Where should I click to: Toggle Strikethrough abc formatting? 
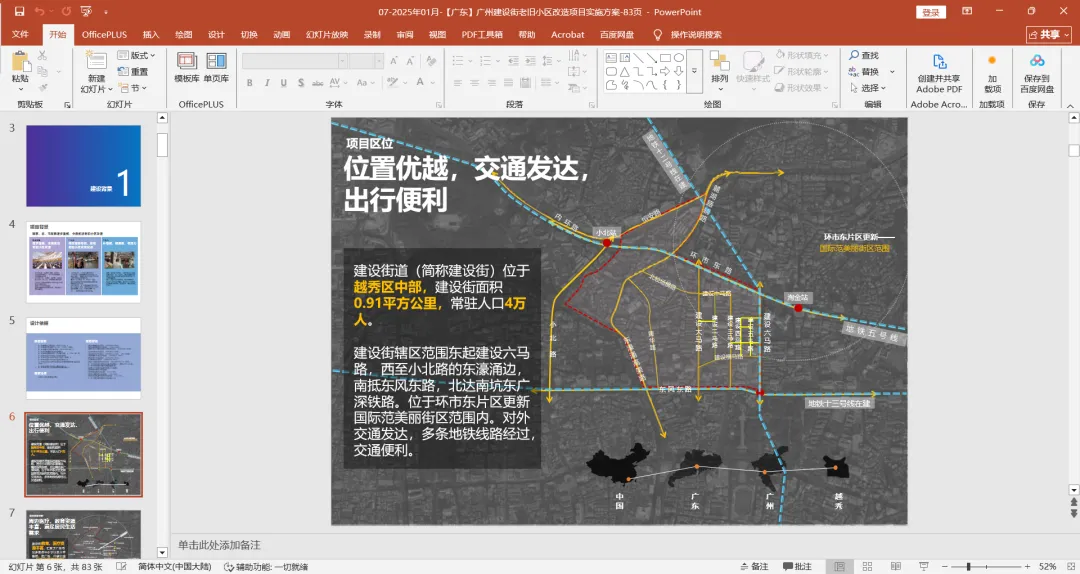click(x=318, y=83)
